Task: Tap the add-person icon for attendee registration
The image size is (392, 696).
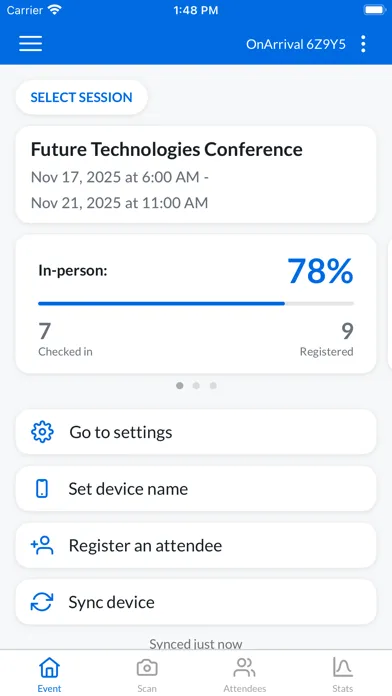Action: pyautogui.click(x=42, y=545)
